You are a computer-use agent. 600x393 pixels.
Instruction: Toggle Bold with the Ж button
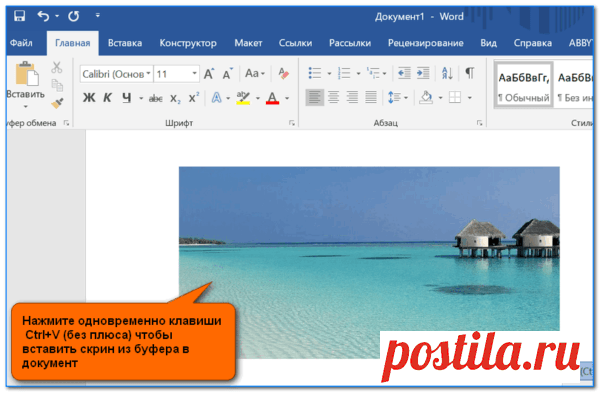89,98
